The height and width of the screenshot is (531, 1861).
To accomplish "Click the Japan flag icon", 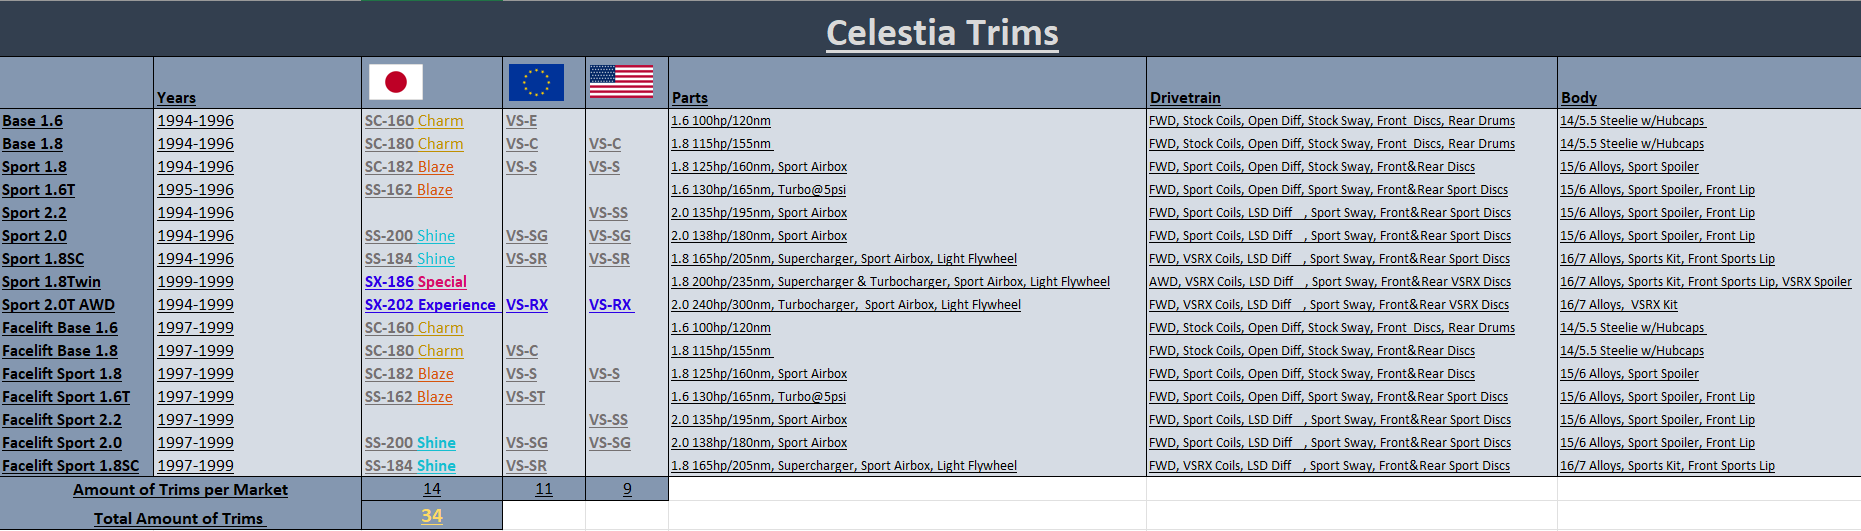I will pos(396,82).
